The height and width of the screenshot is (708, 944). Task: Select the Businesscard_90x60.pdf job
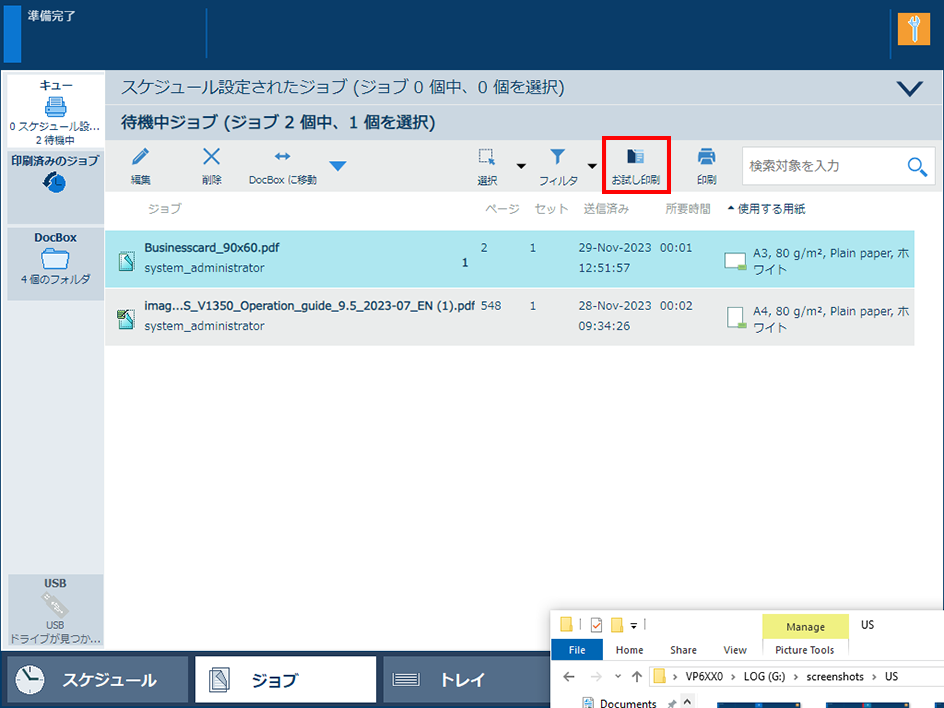(509, 259)
